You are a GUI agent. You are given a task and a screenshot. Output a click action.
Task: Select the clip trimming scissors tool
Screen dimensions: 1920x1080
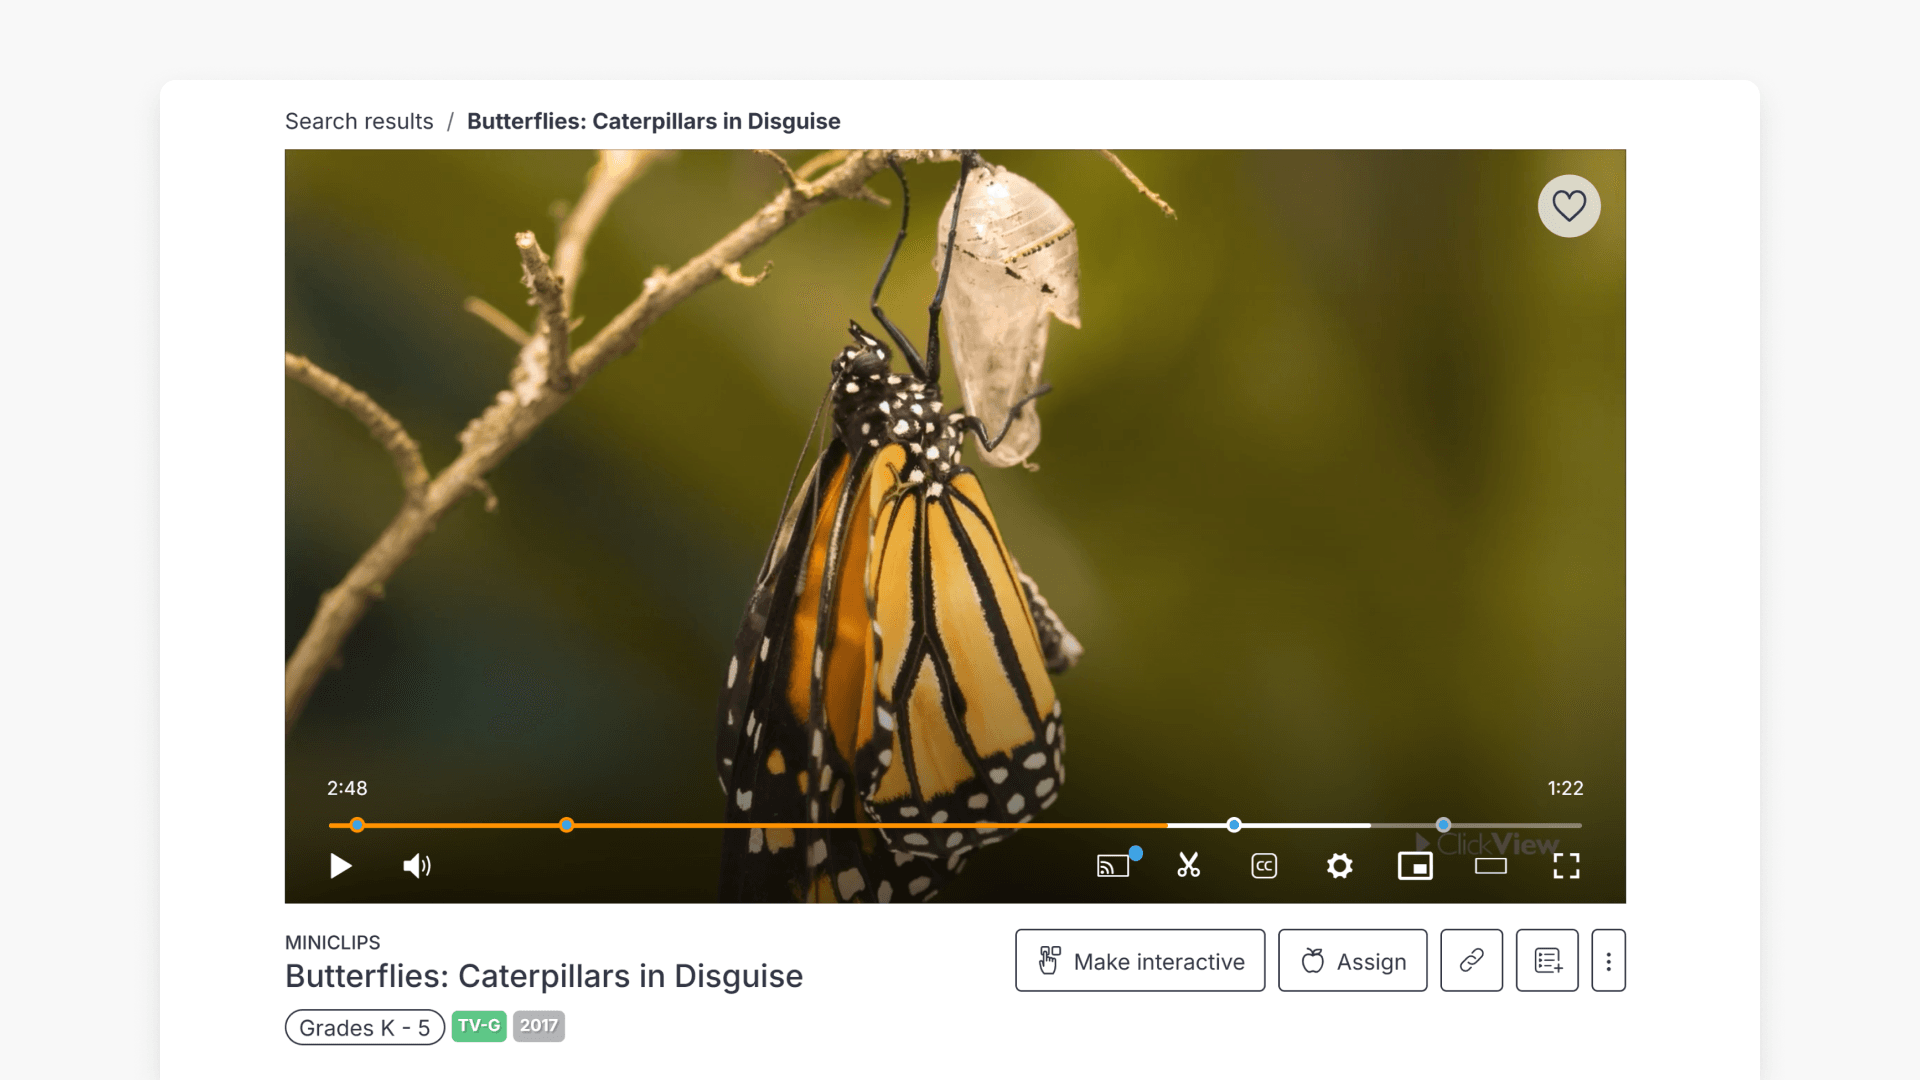coord(1189,866)
